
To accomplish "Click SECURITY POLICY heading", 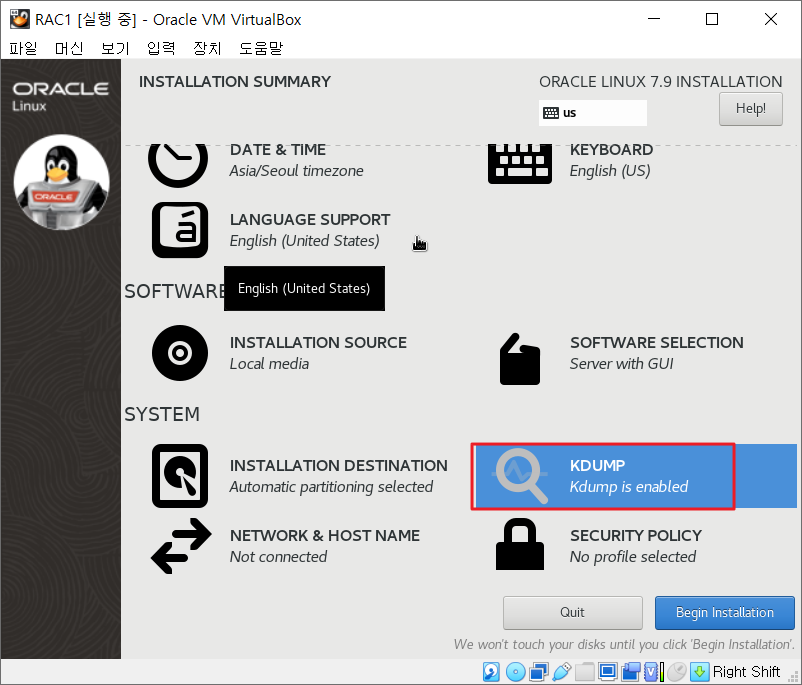I will point(636,536).
